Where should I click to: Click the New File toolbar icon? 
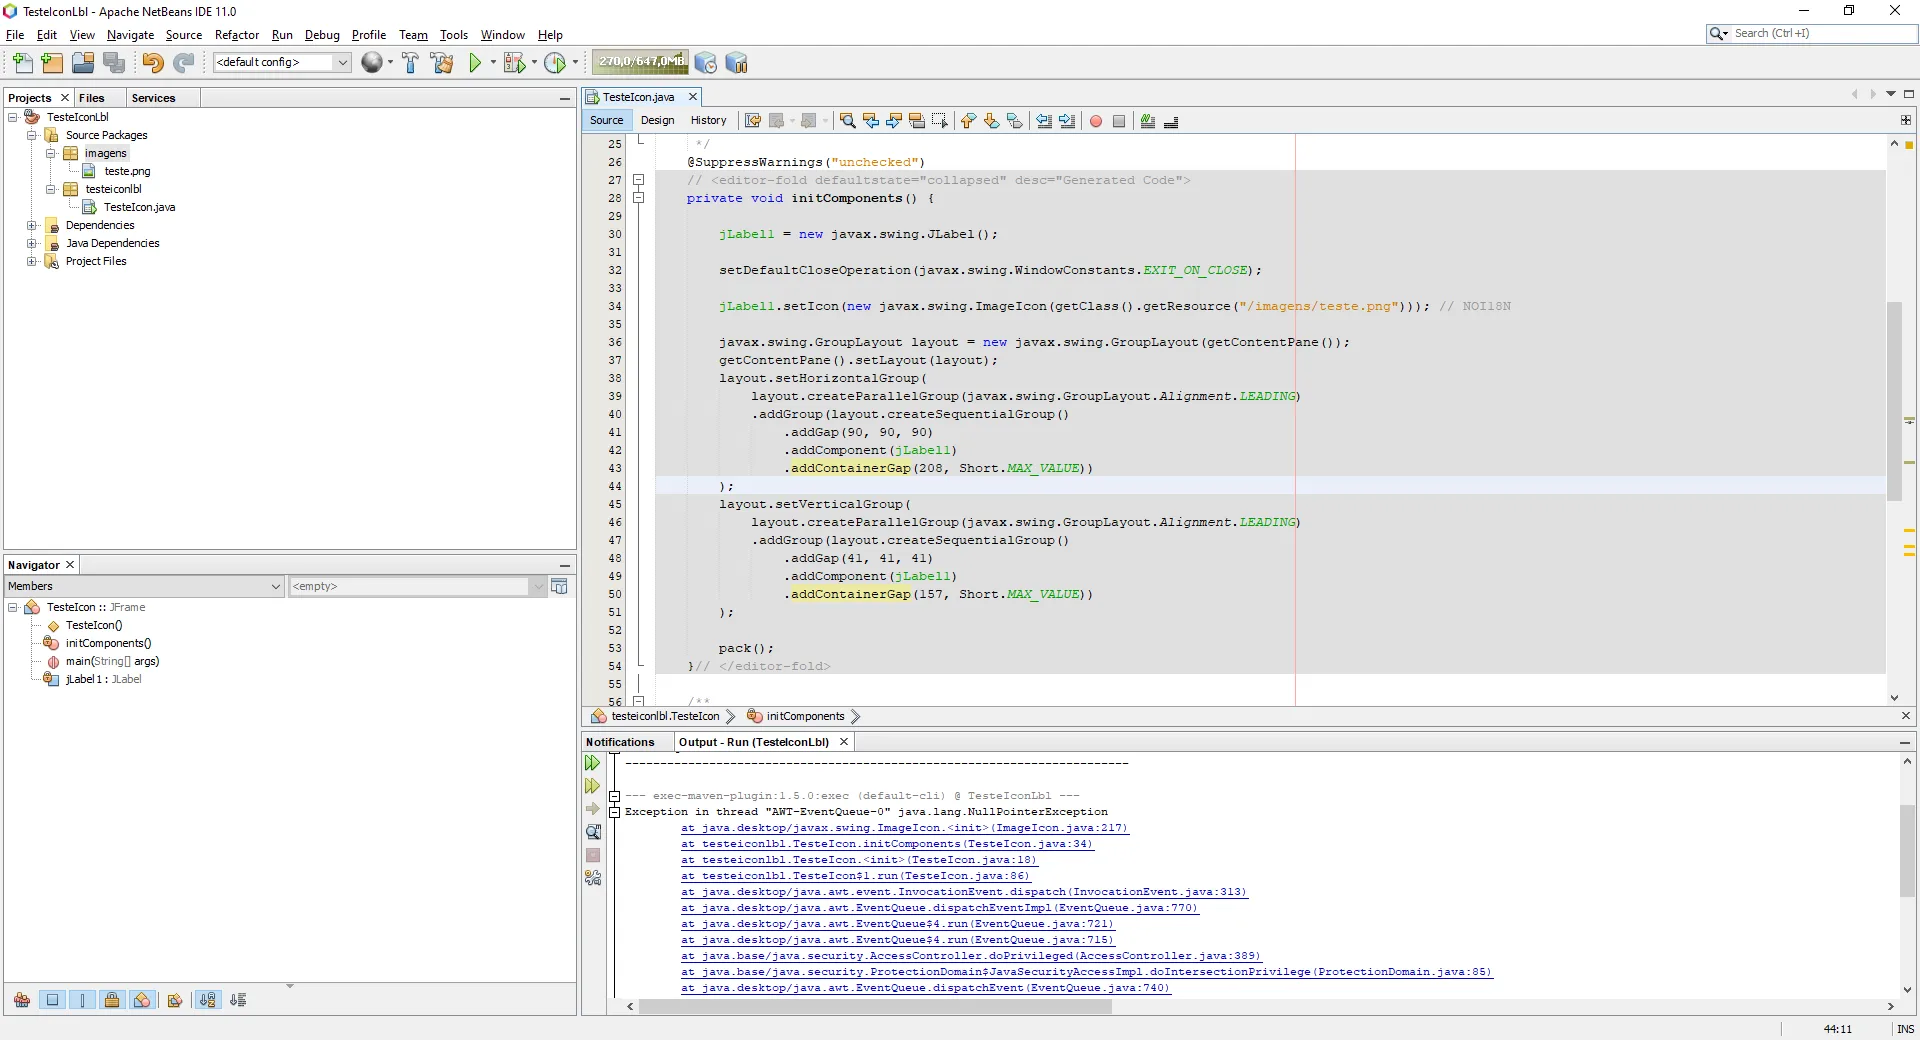pos(22,63)
